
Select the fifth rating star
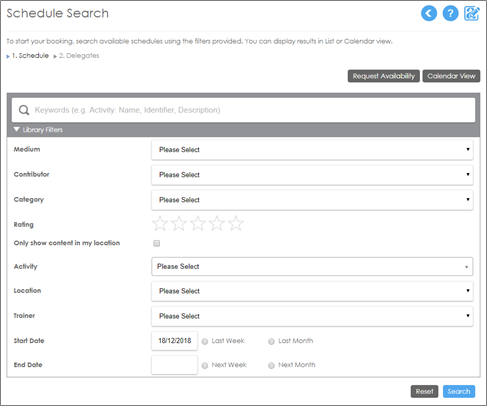[236, 223]
